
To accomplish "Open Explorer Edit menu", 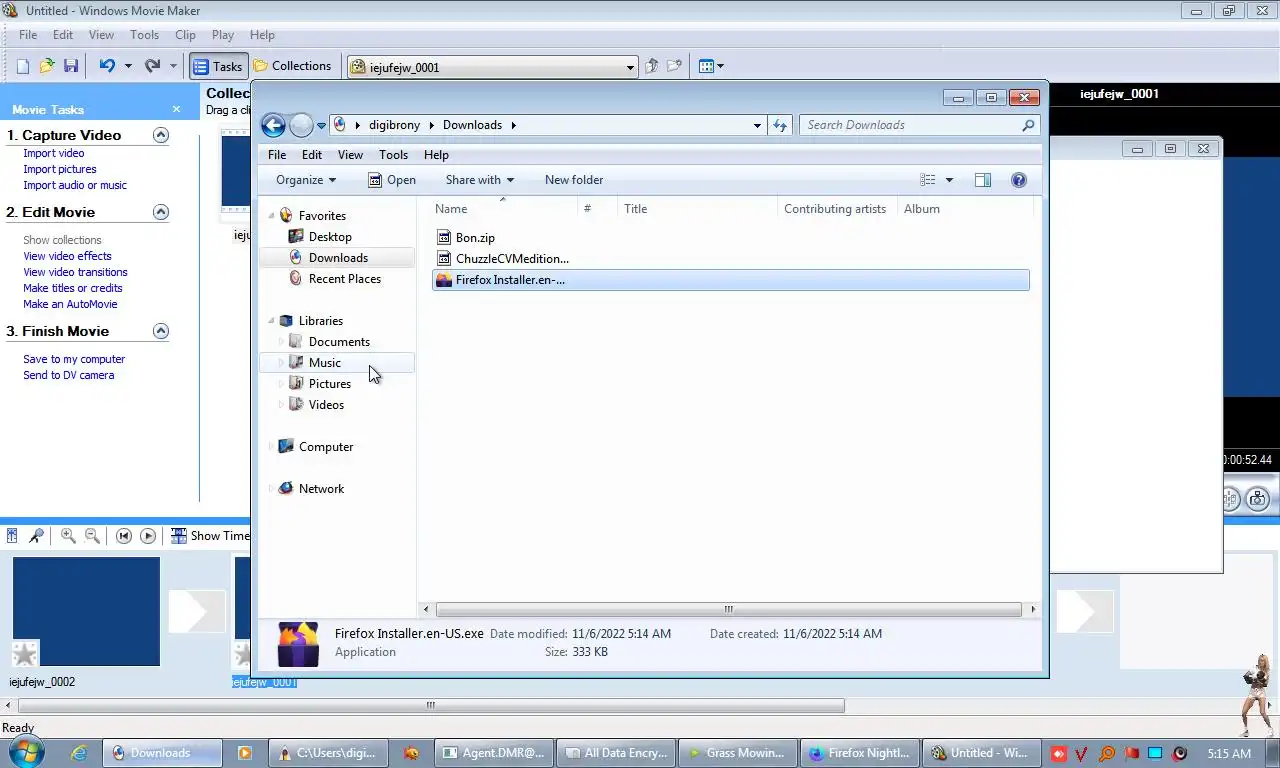I will (x=312, y=155).
